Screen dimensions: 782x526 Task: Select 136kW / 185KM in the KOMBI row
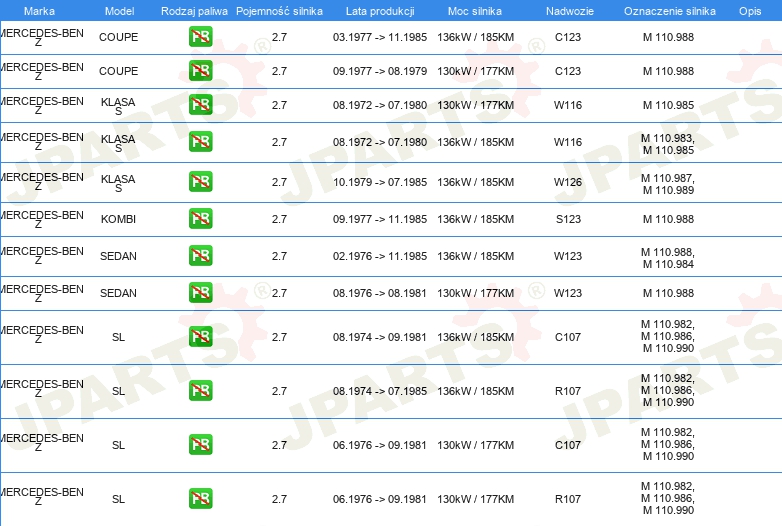pyautogui.click(x=475, y=219)
